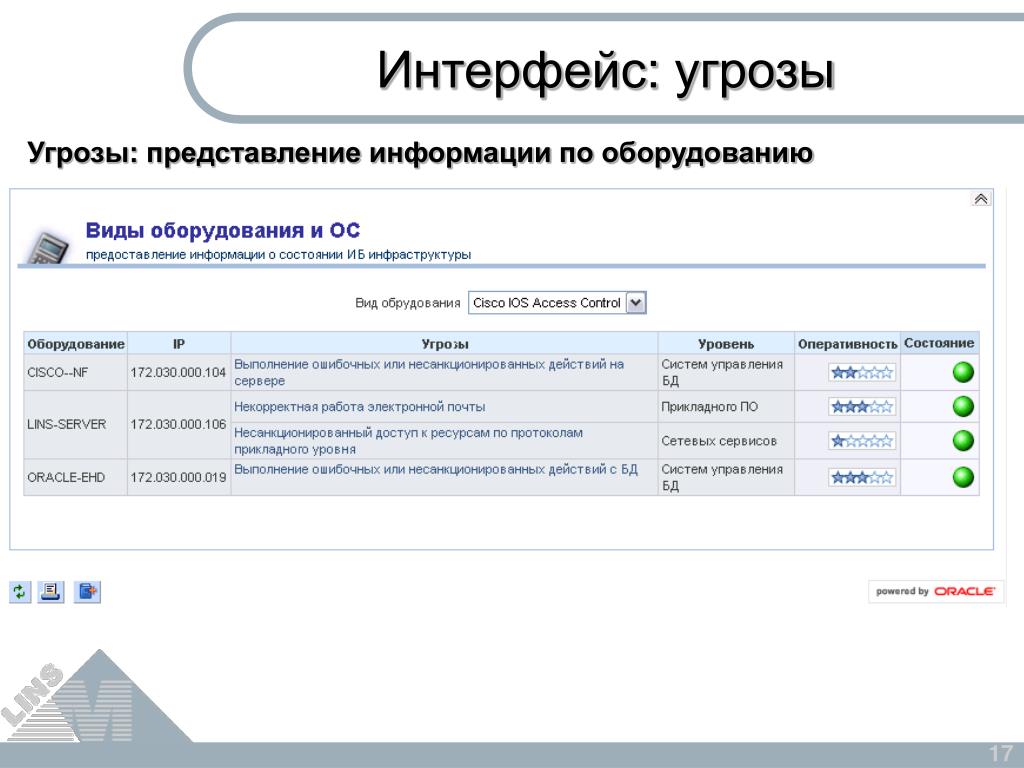1024x768 pixels.
Task: Click Систем управления БД in ORACLE-EHD row
Action: 726,477
